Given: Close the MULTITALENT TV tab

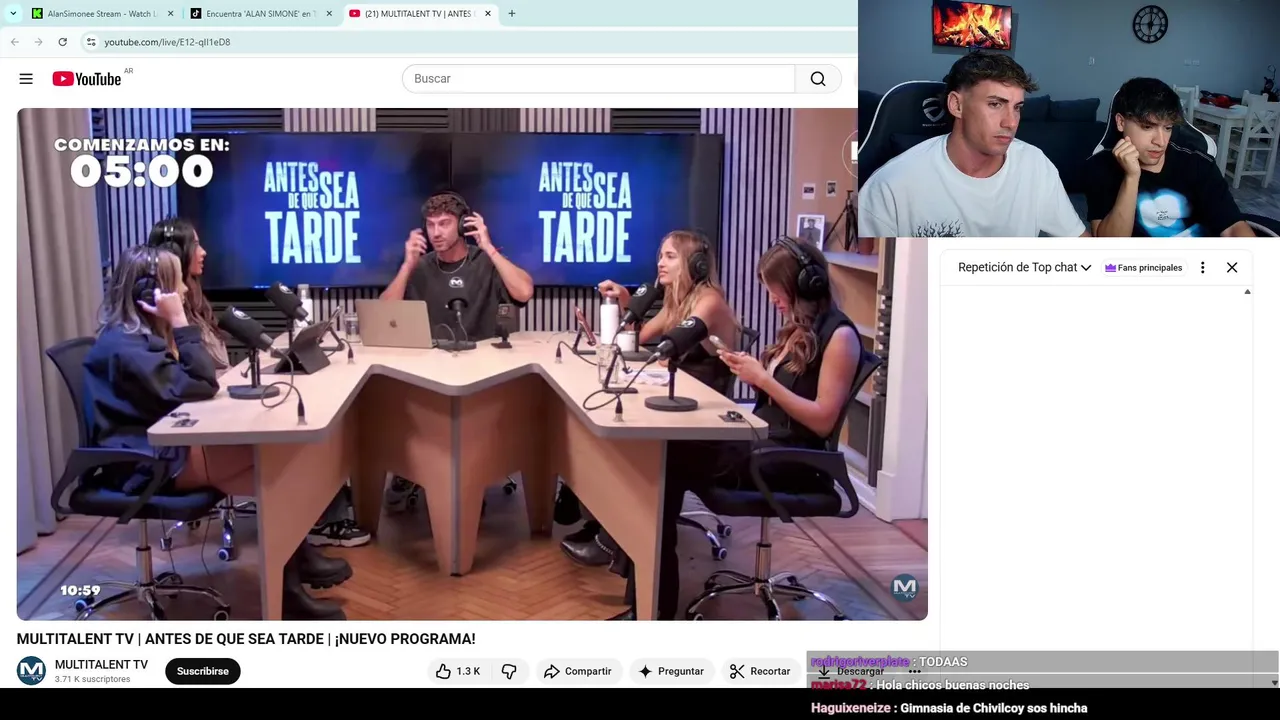Looking at the screenshot, I should tap(488, 14).
